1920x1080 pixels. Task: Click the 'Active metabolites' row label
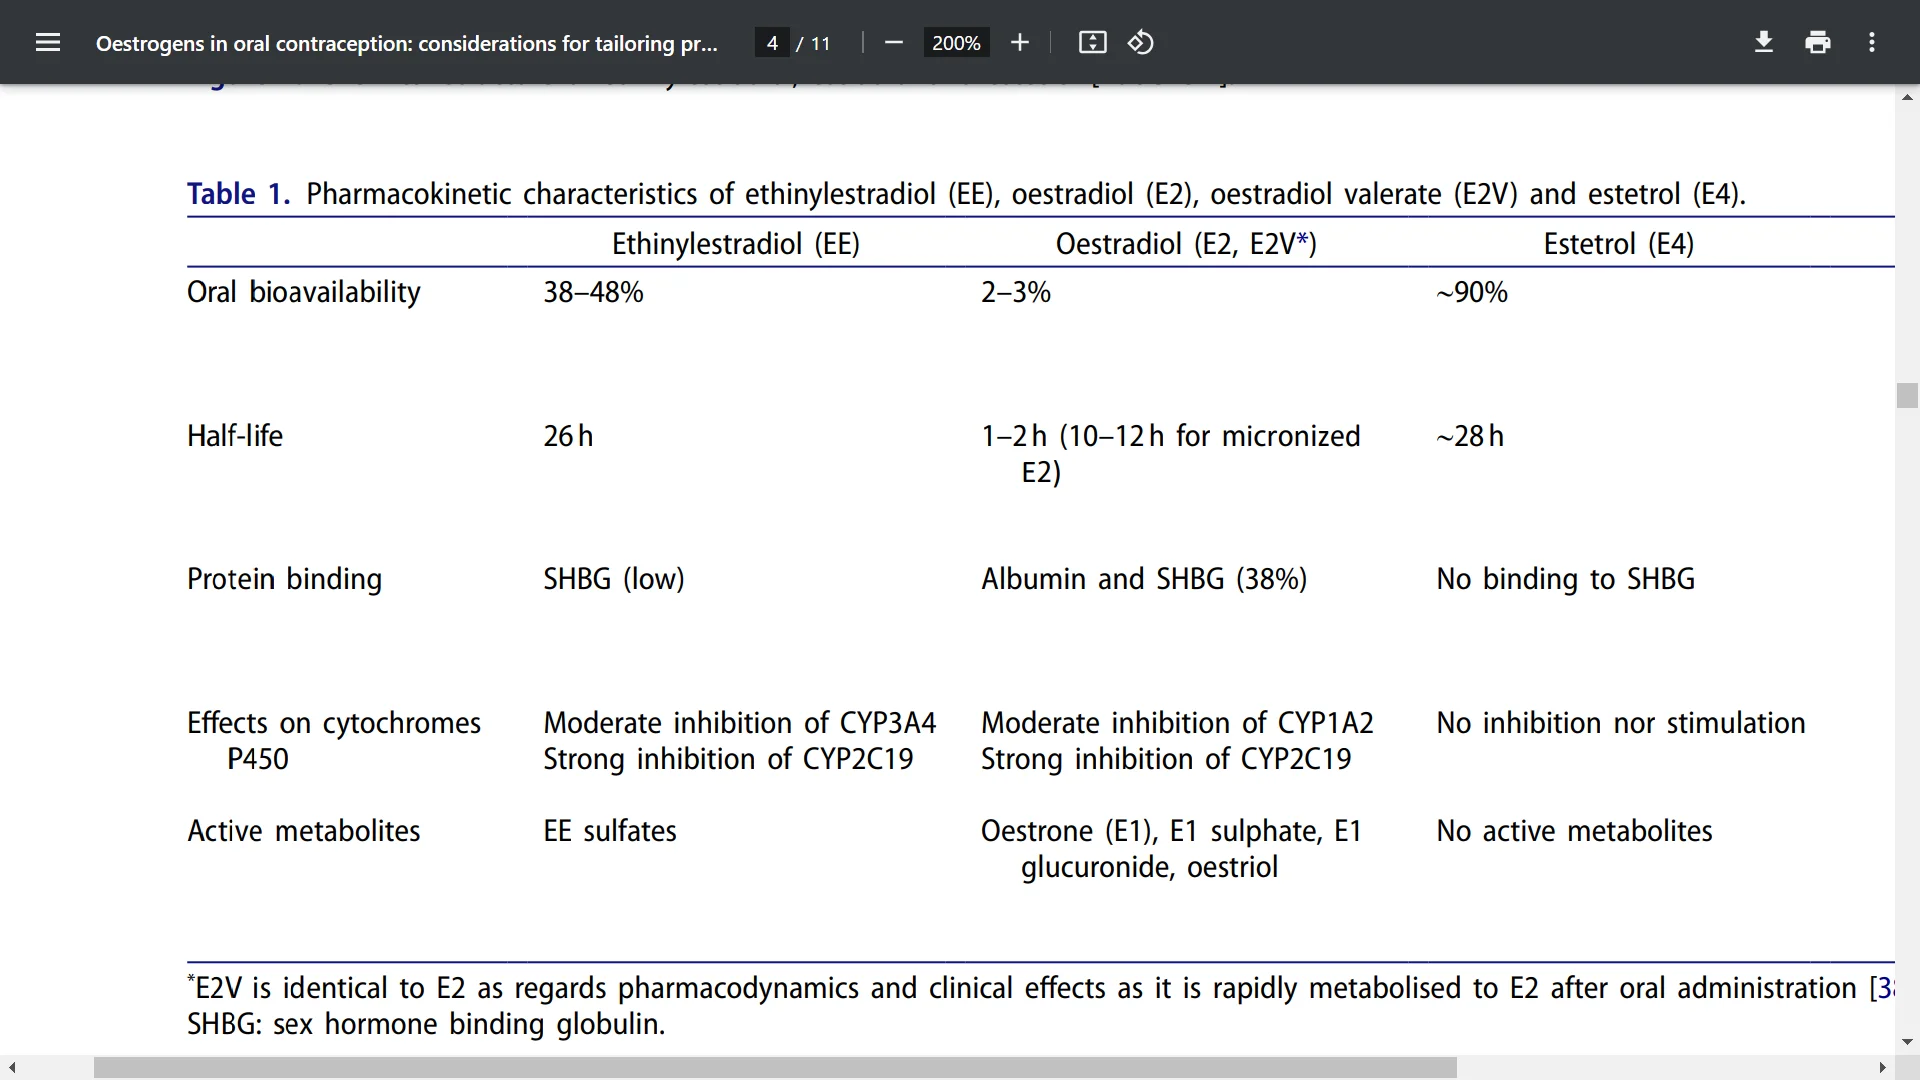(x=304, y=831)
